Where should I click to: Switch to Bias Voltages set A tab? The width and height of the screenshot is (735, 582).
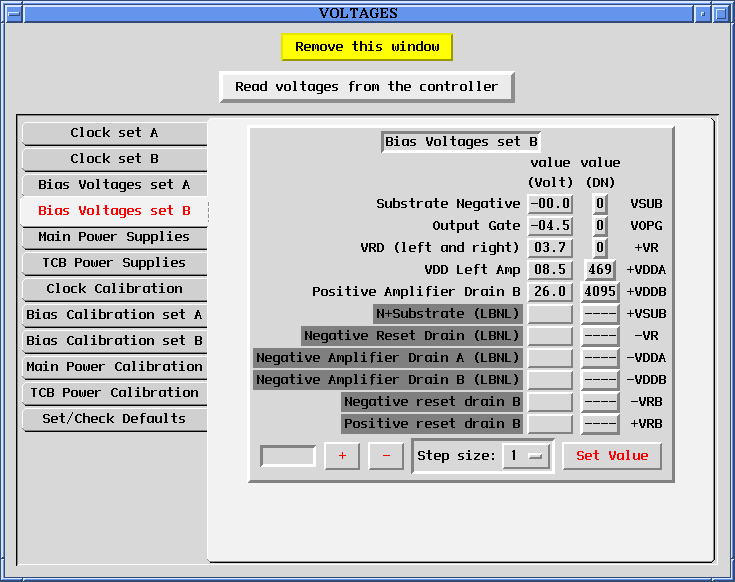coord(114,185)
